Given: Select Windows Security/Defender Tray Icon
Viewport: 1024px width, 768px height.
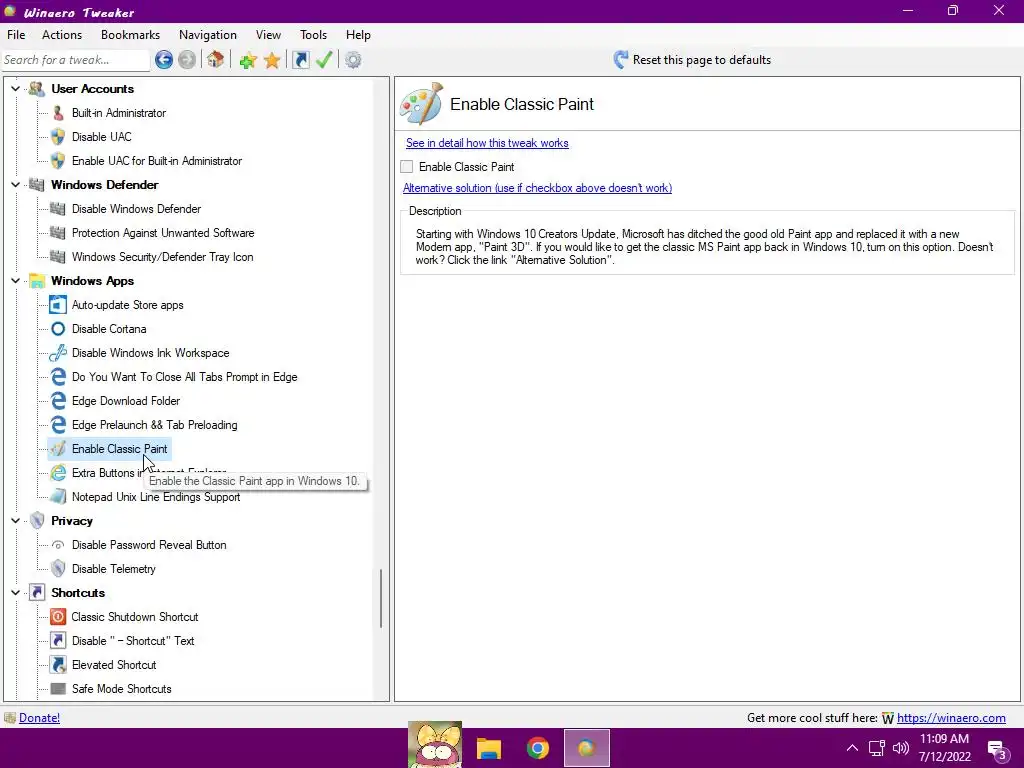Looking at the screenshot, I should pos(163,257).
